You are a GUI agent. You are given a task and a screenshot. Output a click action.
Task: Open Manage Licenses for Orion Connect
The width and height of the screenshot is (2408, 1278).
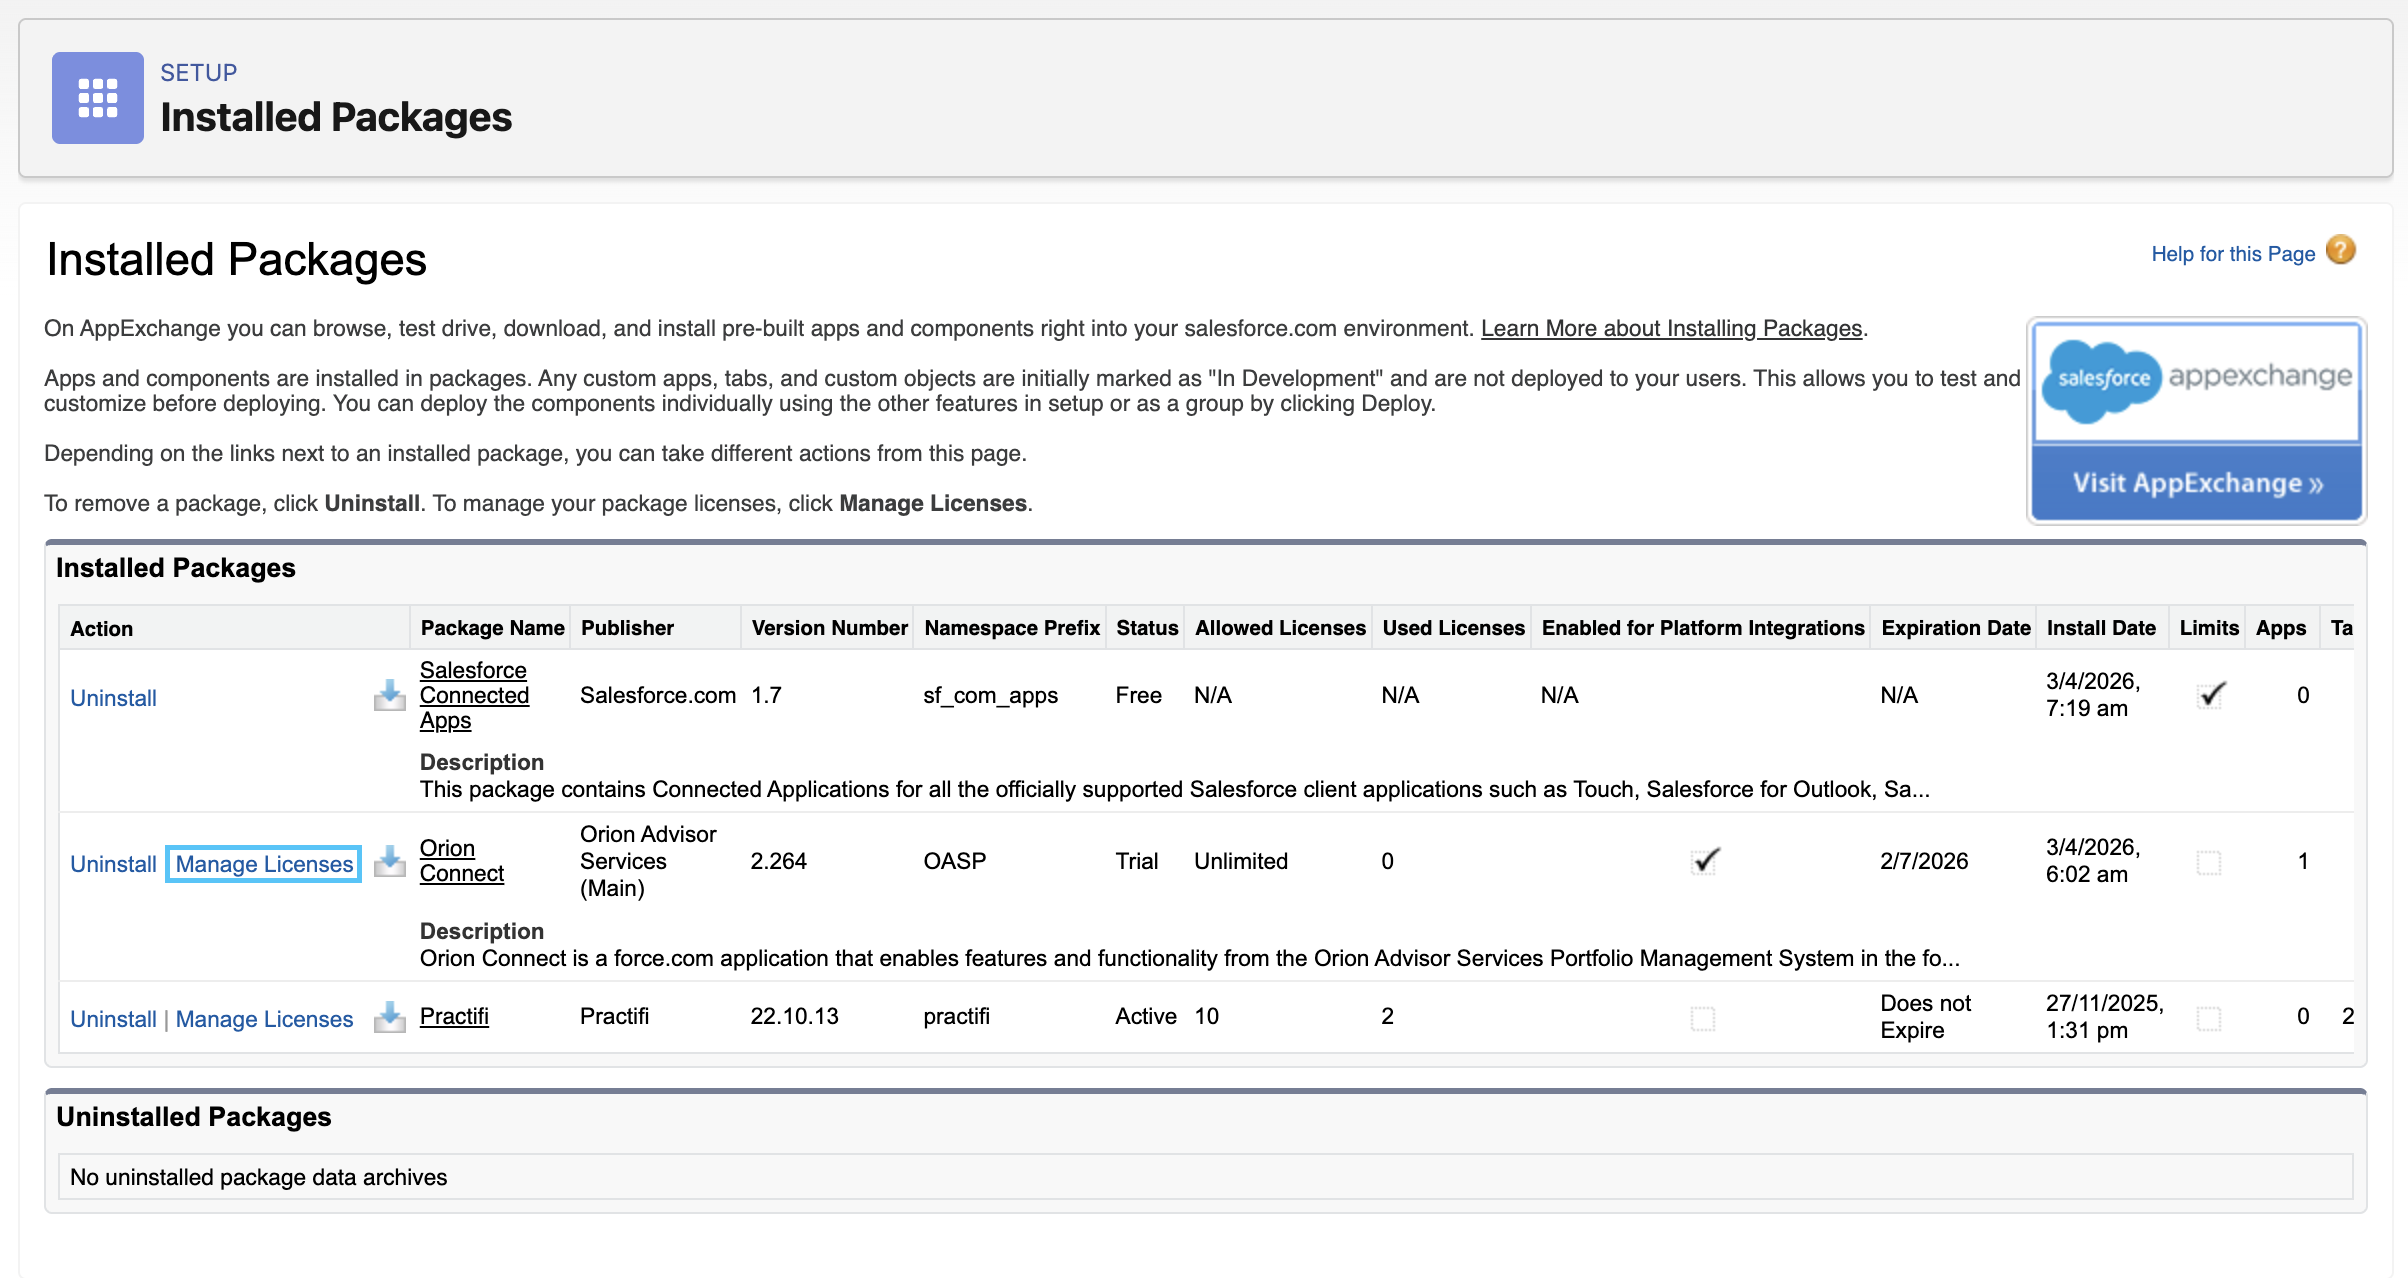click(264, 864)
